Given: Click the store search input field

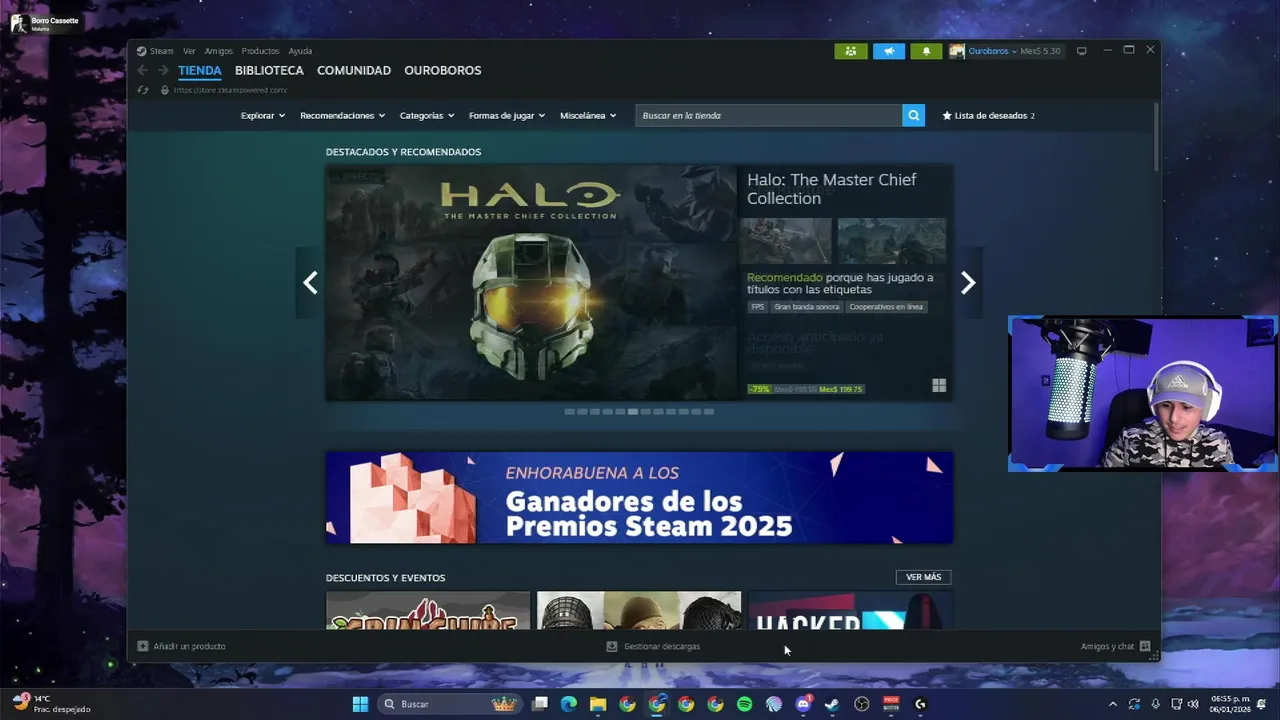Looking at the screenshot, I should click(x=768, y=115).
